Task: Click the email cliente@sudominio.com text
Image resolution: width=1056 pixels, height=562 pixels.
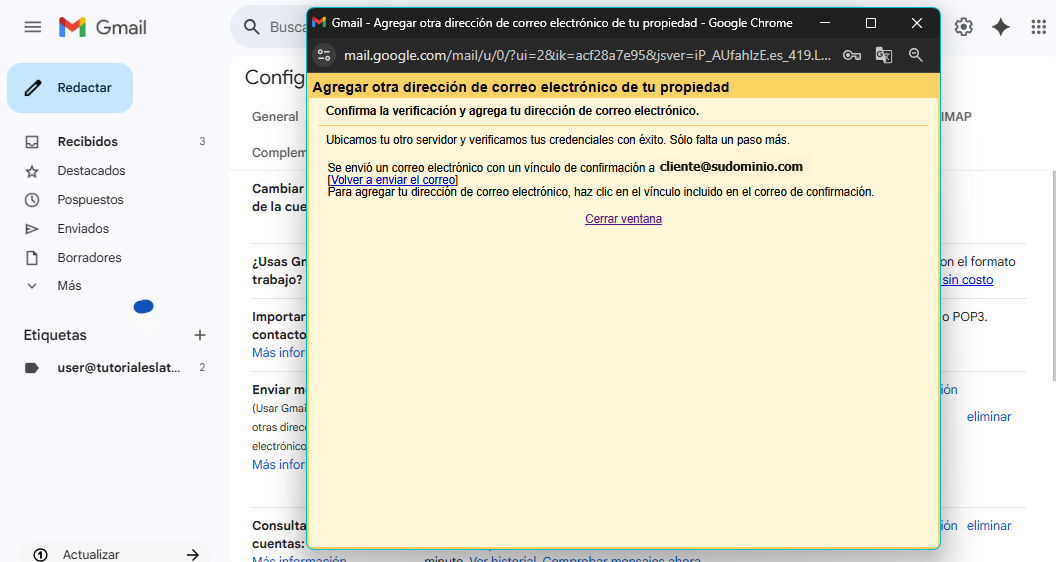Action: coord(731,166)
